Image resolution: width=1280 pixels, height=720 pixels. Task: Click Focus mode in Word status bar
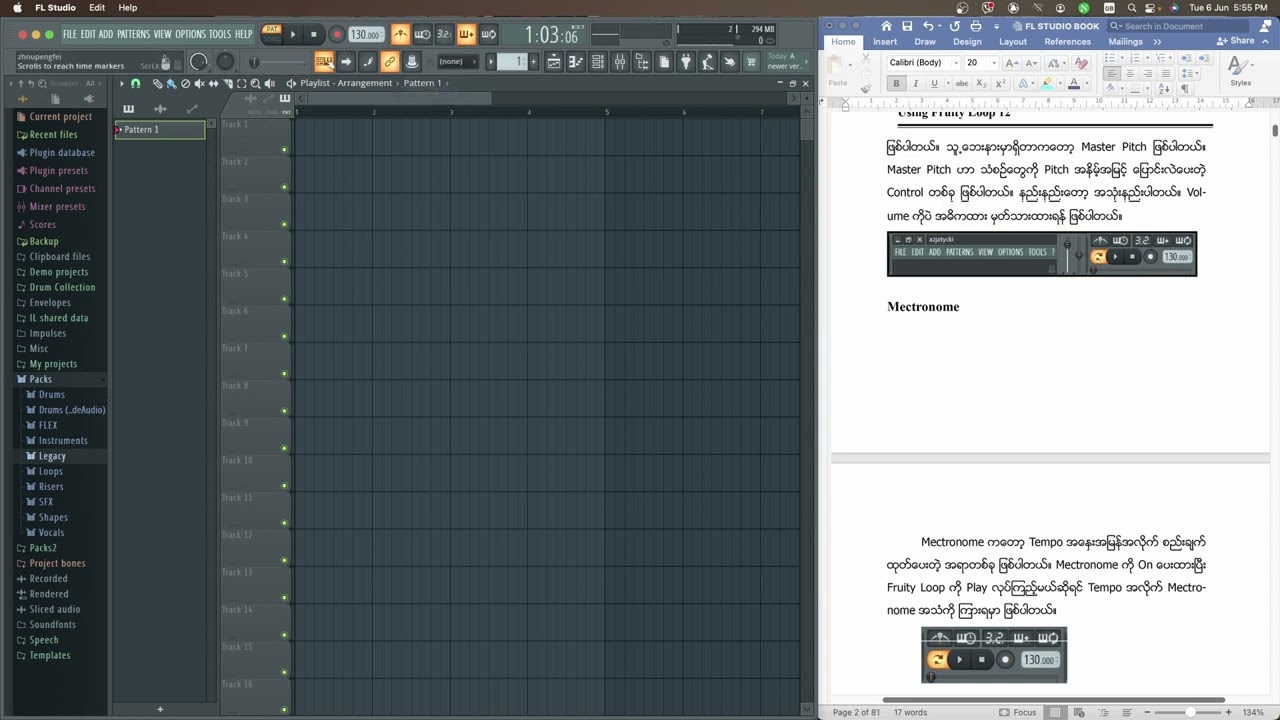(x=1018, y=712)
